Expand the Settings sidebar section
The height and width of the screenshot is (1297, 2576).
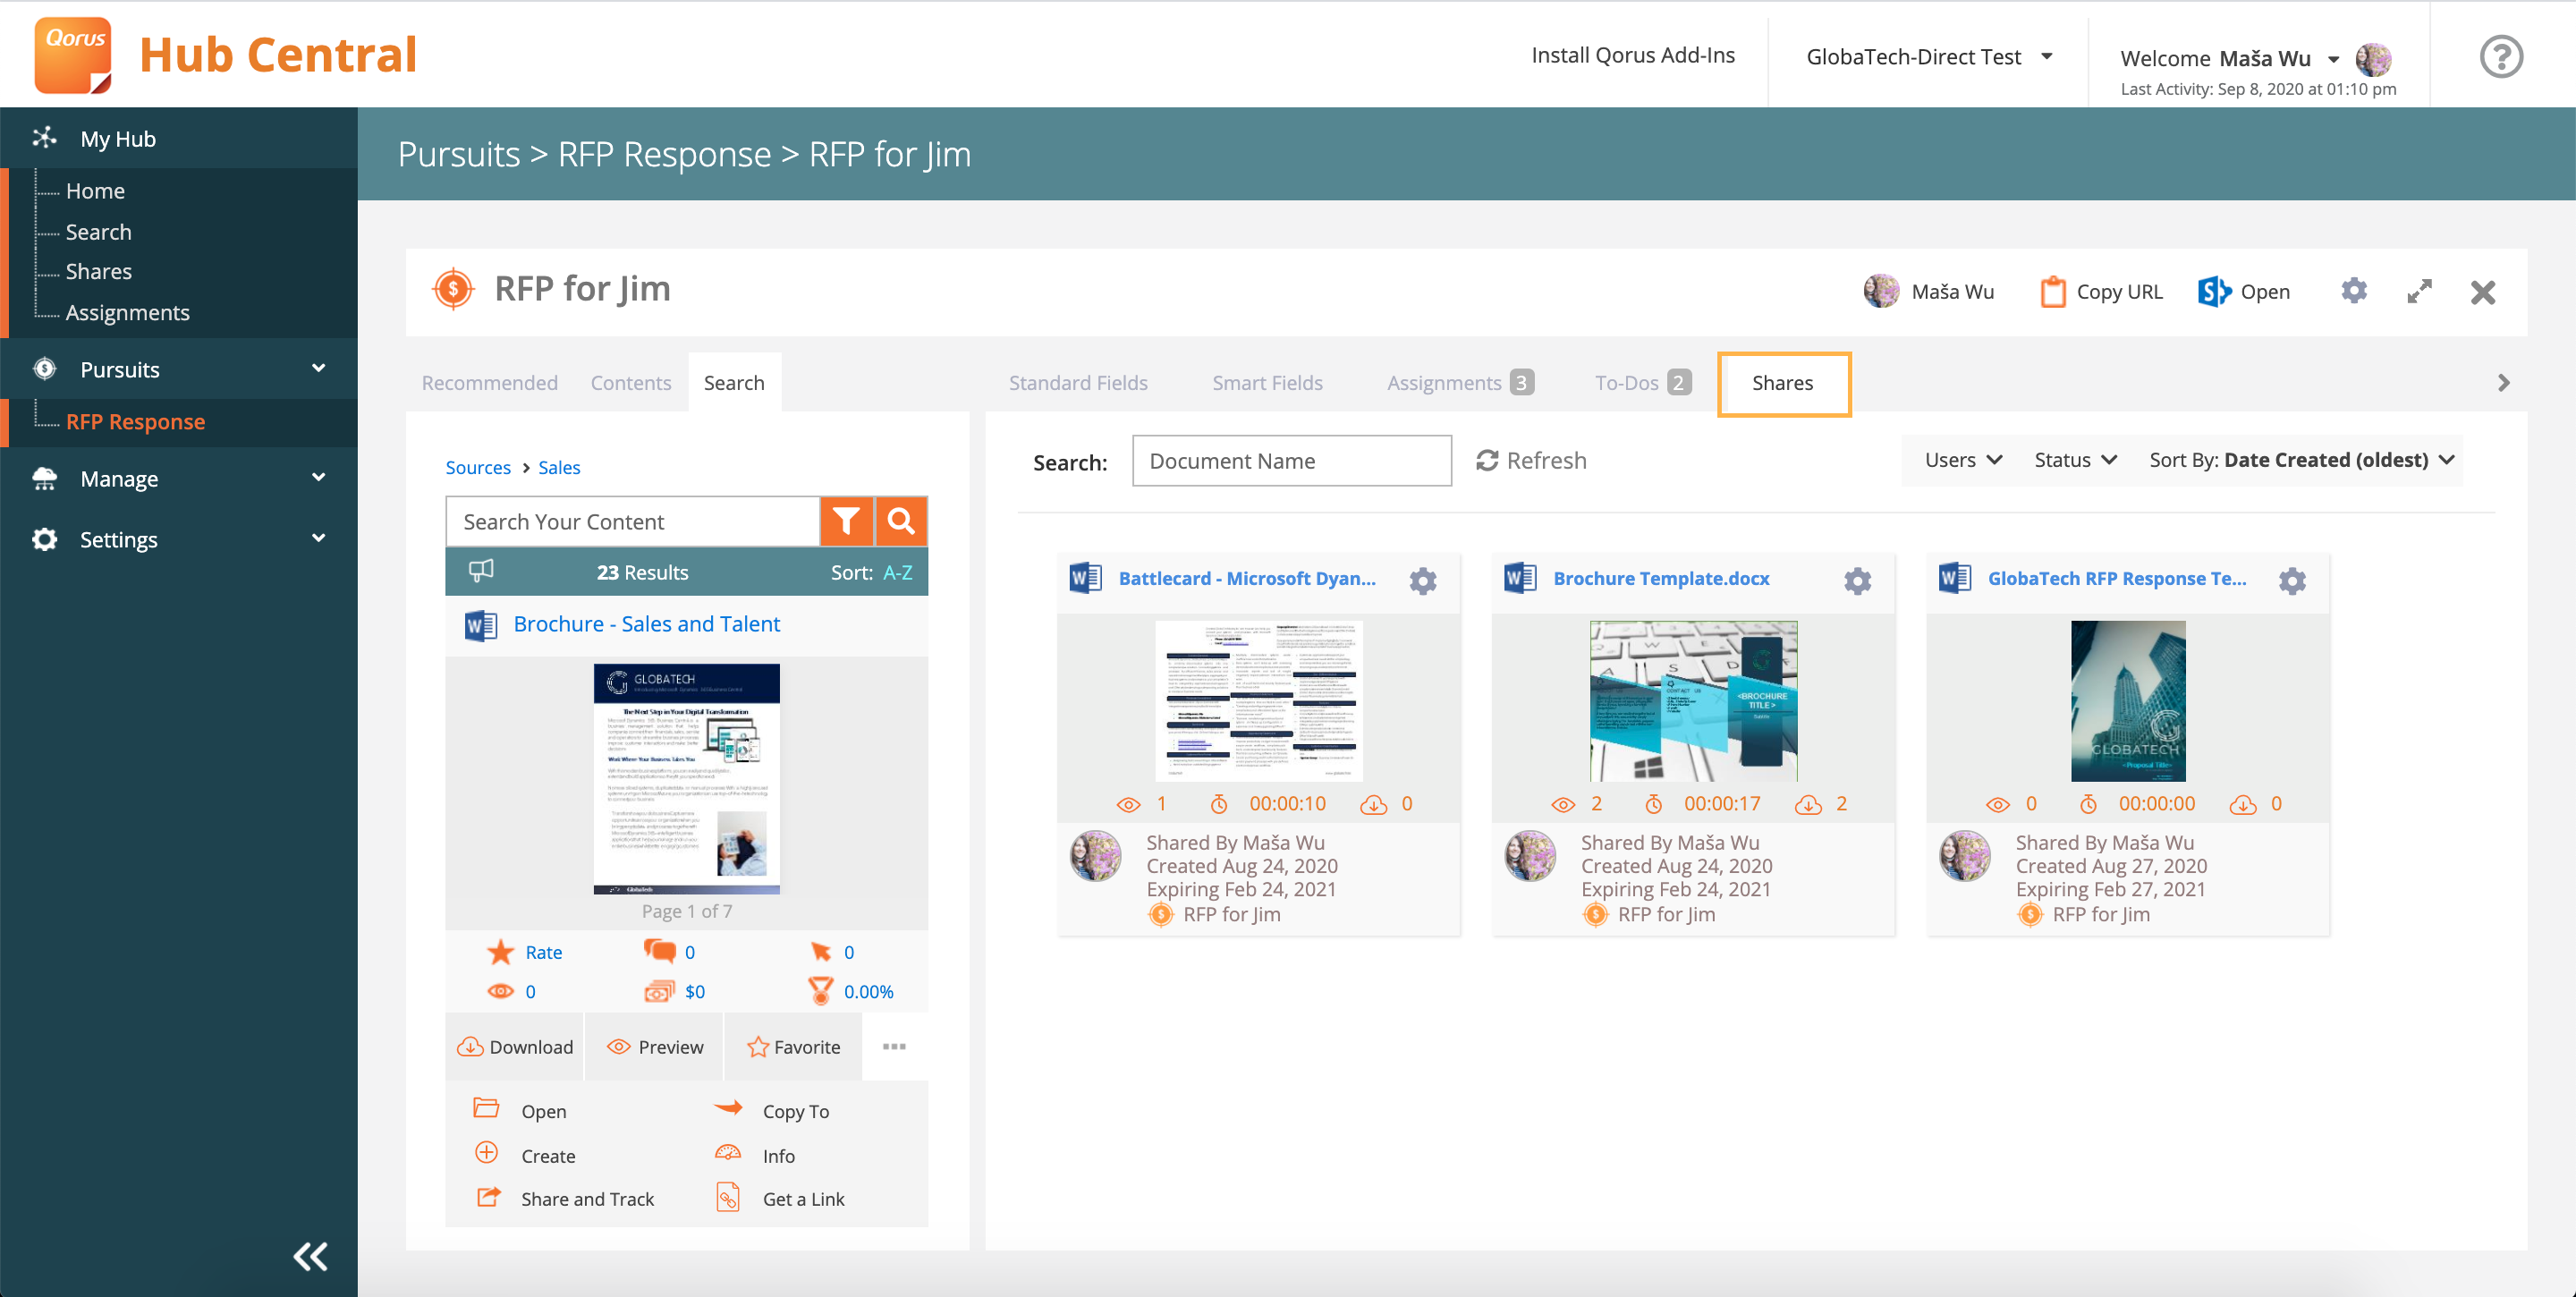[x=318, y=537]
